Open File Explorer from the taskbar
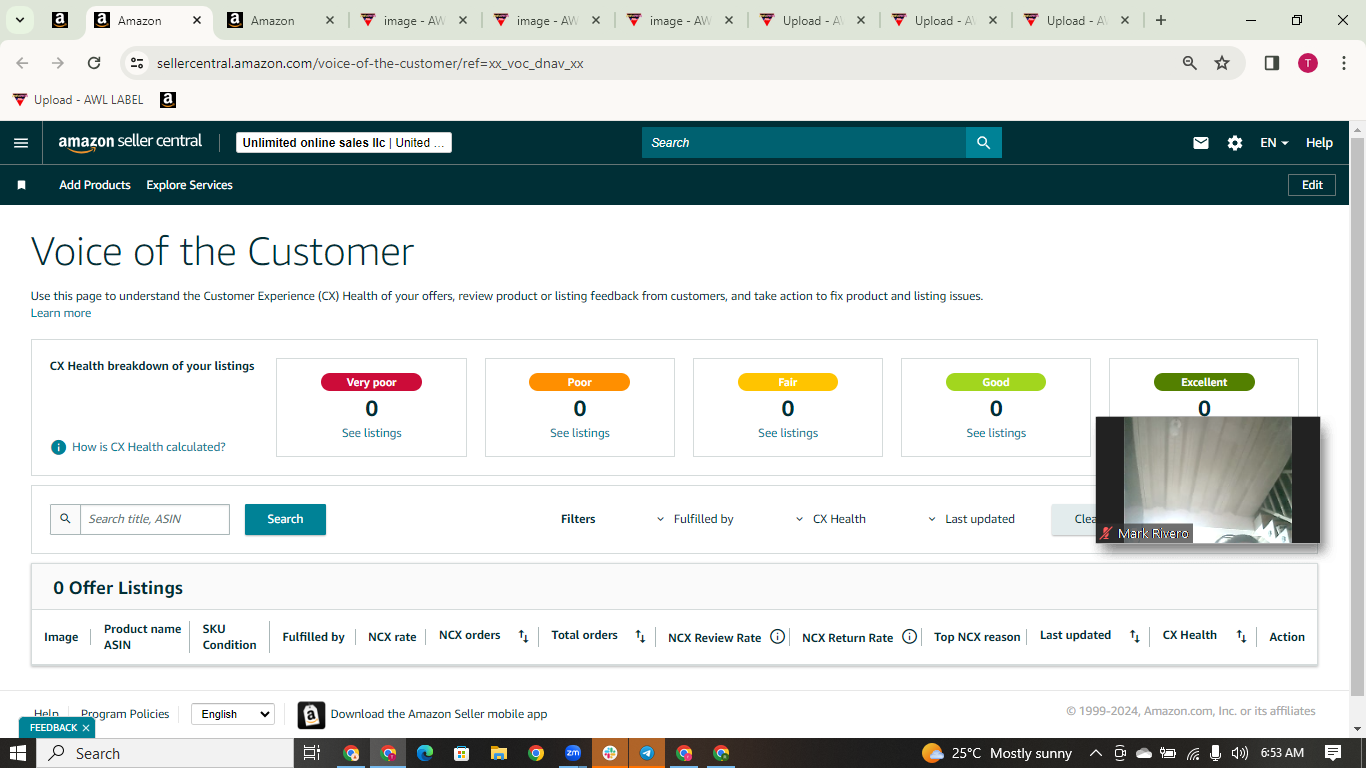The image size is (1366, 768). [x=499, y=753]
